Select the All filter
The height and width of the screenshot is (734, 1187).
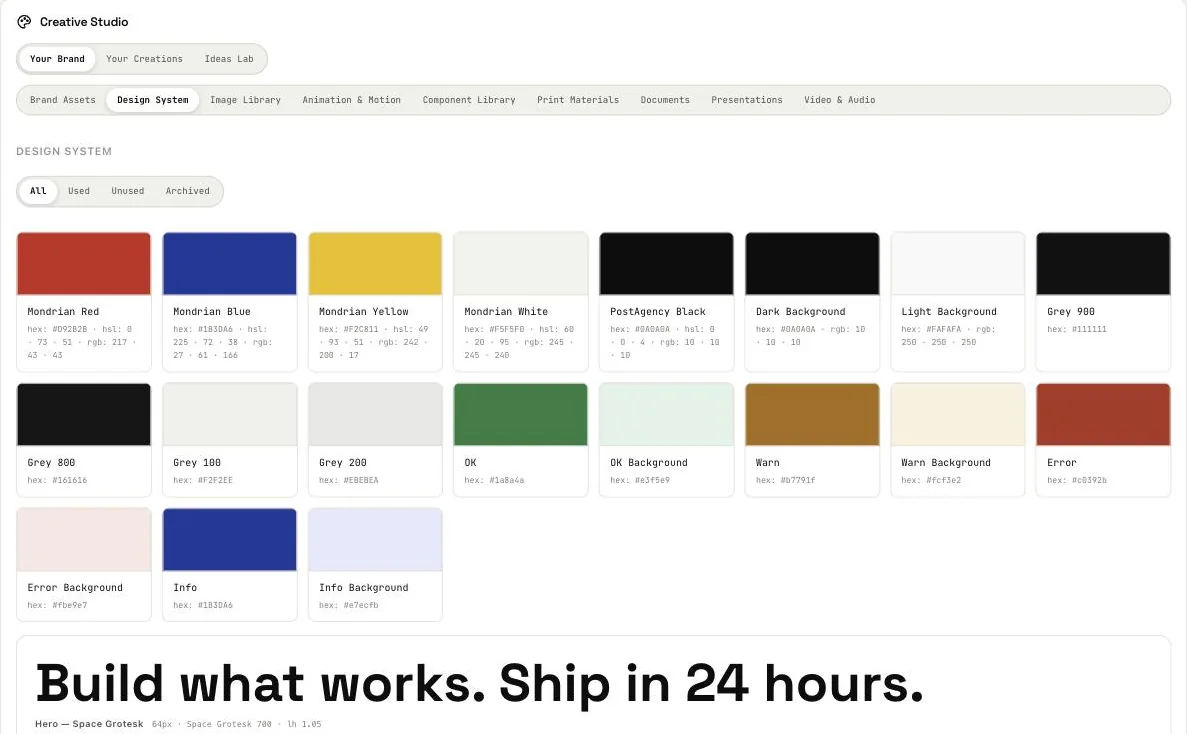38,191
